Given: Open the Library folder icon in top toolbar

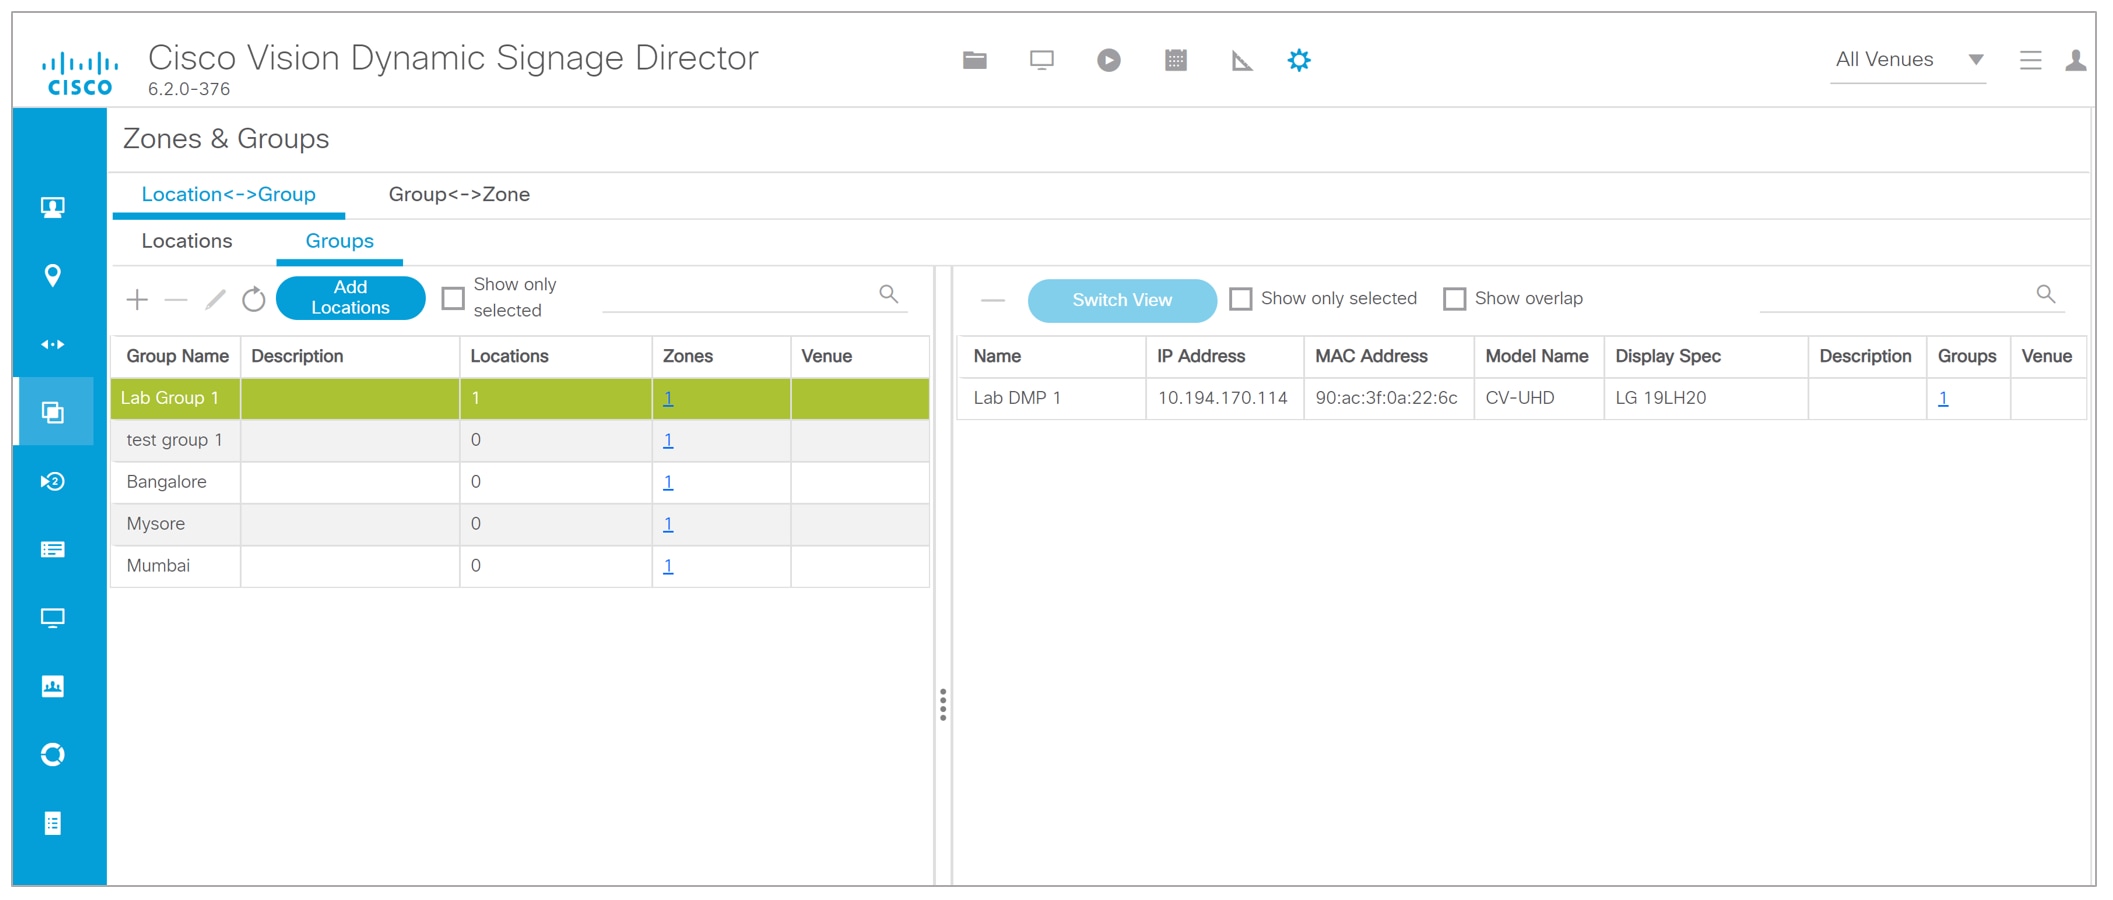Looking at the screenshot, I should [974, 60].
